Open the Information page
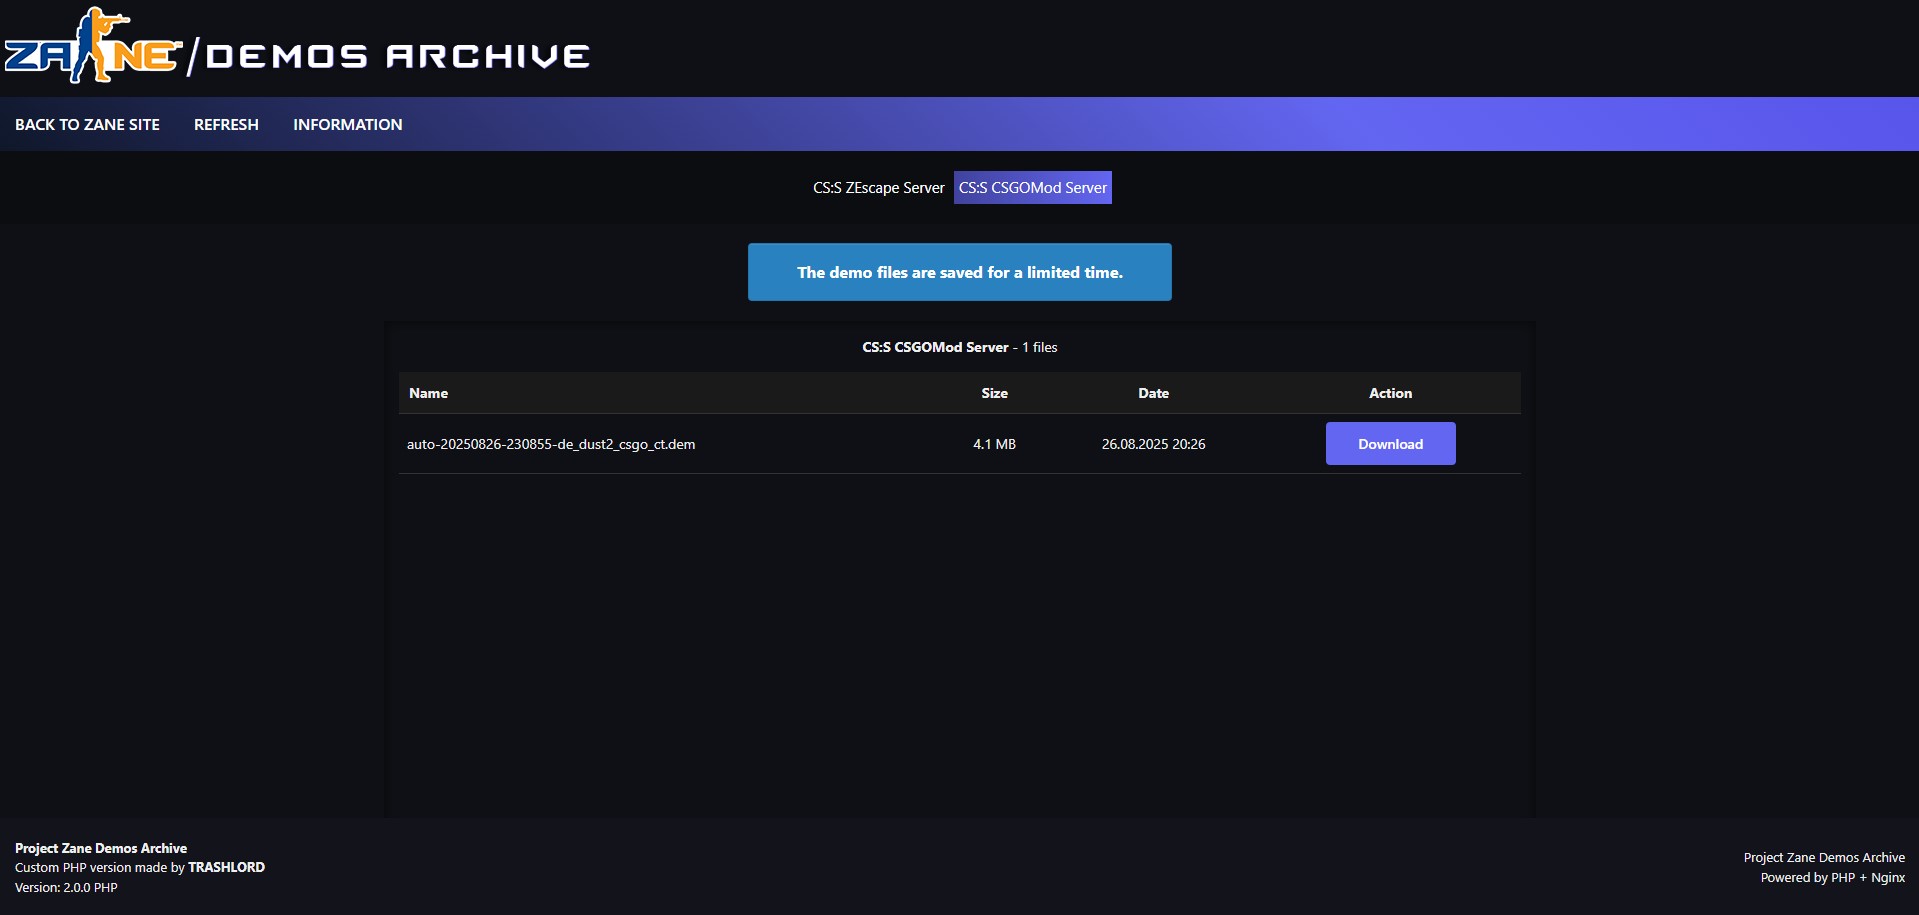1919x915 pixels. click(347, 124)
